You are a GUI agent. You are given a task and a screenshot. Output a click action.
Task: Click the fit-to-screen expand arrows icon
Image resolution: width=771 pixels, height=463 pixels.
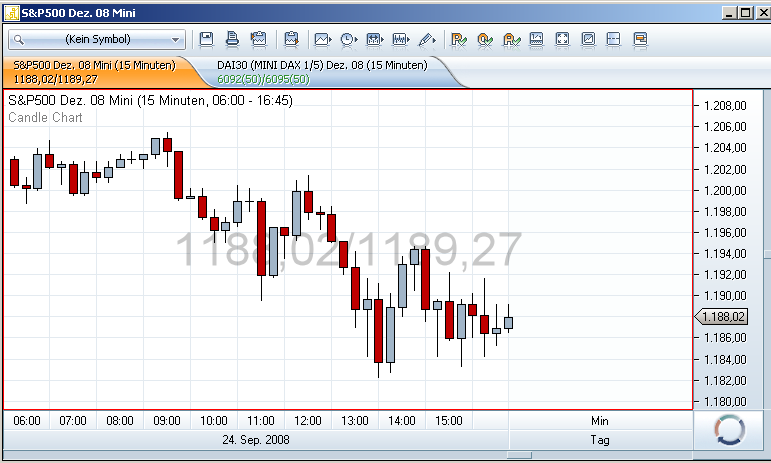[562, 39]
